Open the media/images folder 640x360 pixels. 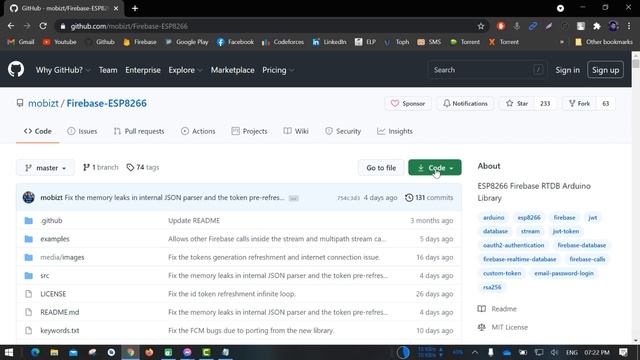[62, 257]
